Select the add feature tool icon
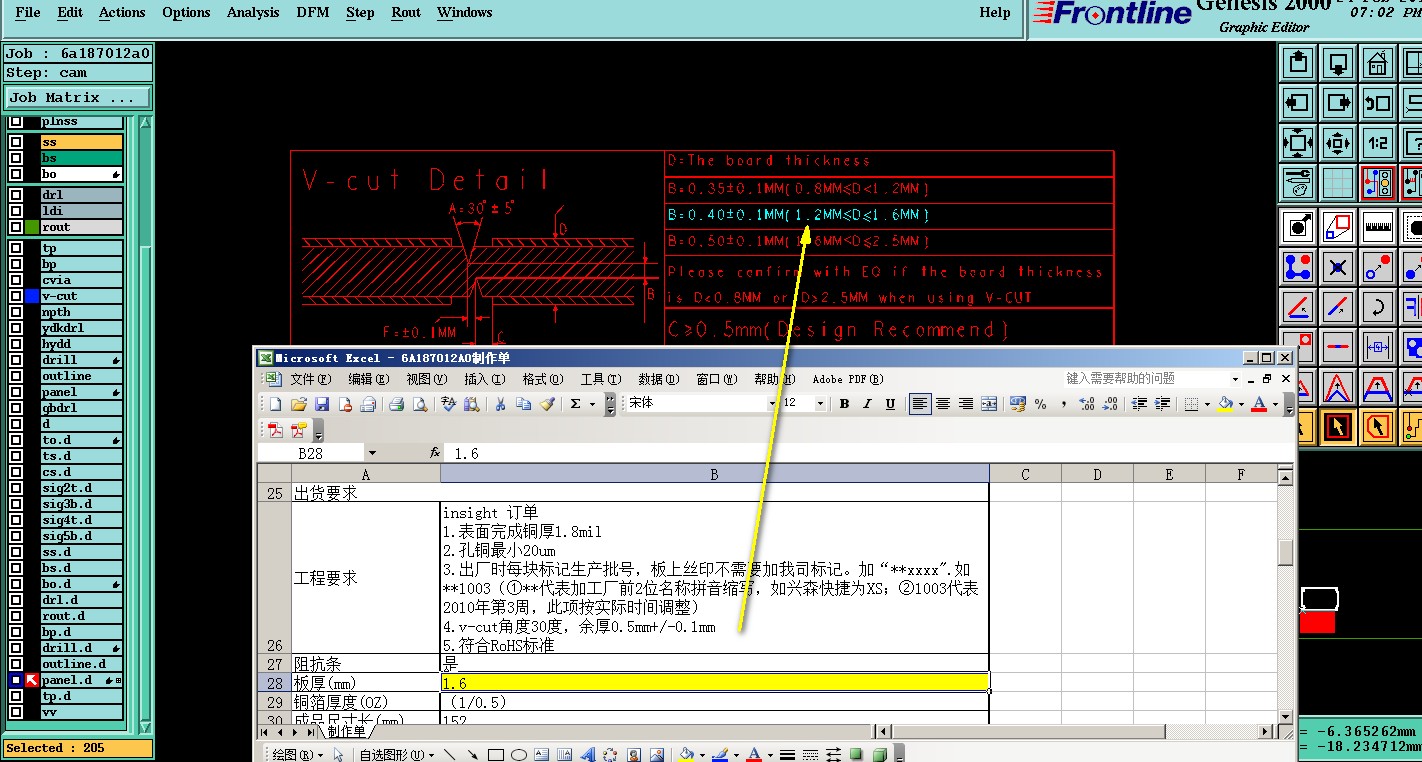Viewport: 1422px width, 762px height. 1298,227
